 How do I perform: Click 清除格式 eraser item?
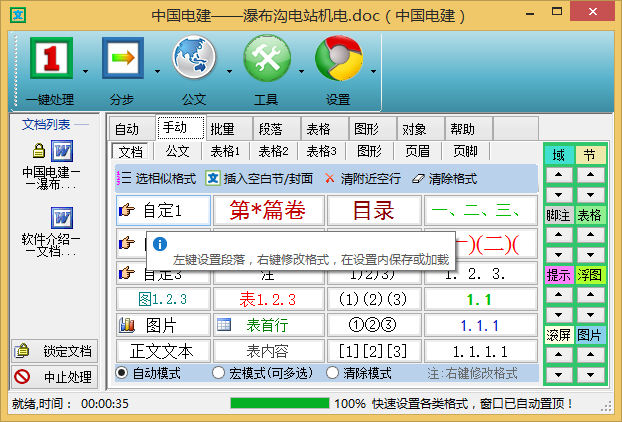click(x=444, y=179)
